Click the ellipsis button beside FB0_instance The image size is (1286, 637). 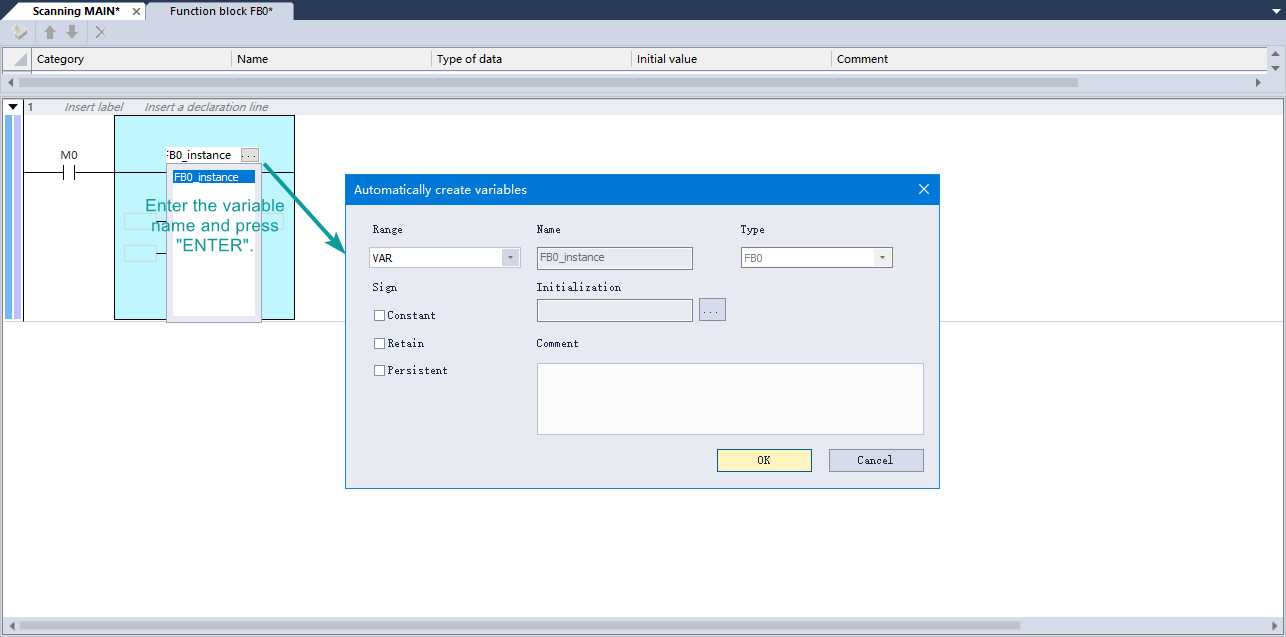pyautogui.click(x=250, y=155)
